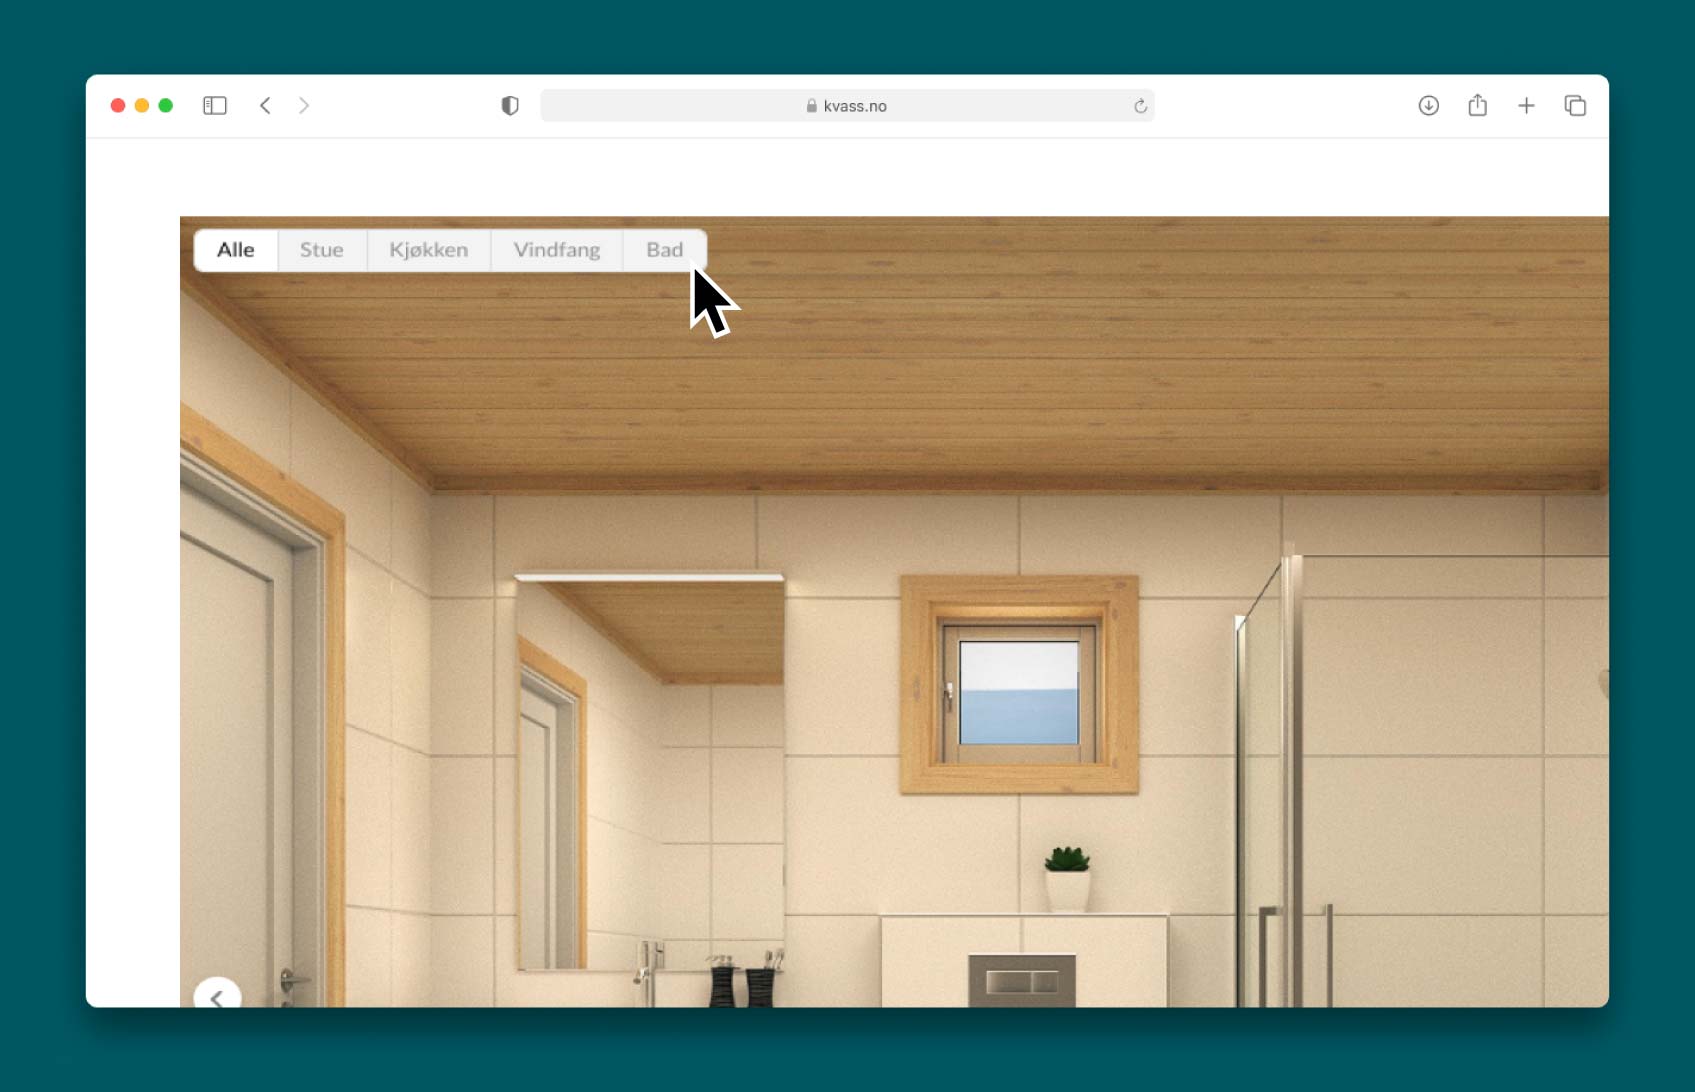The width and height of the screenshot is (1695, 1092).
Task: Minimize the browser window with yellow button
Action: click(142, 106)
